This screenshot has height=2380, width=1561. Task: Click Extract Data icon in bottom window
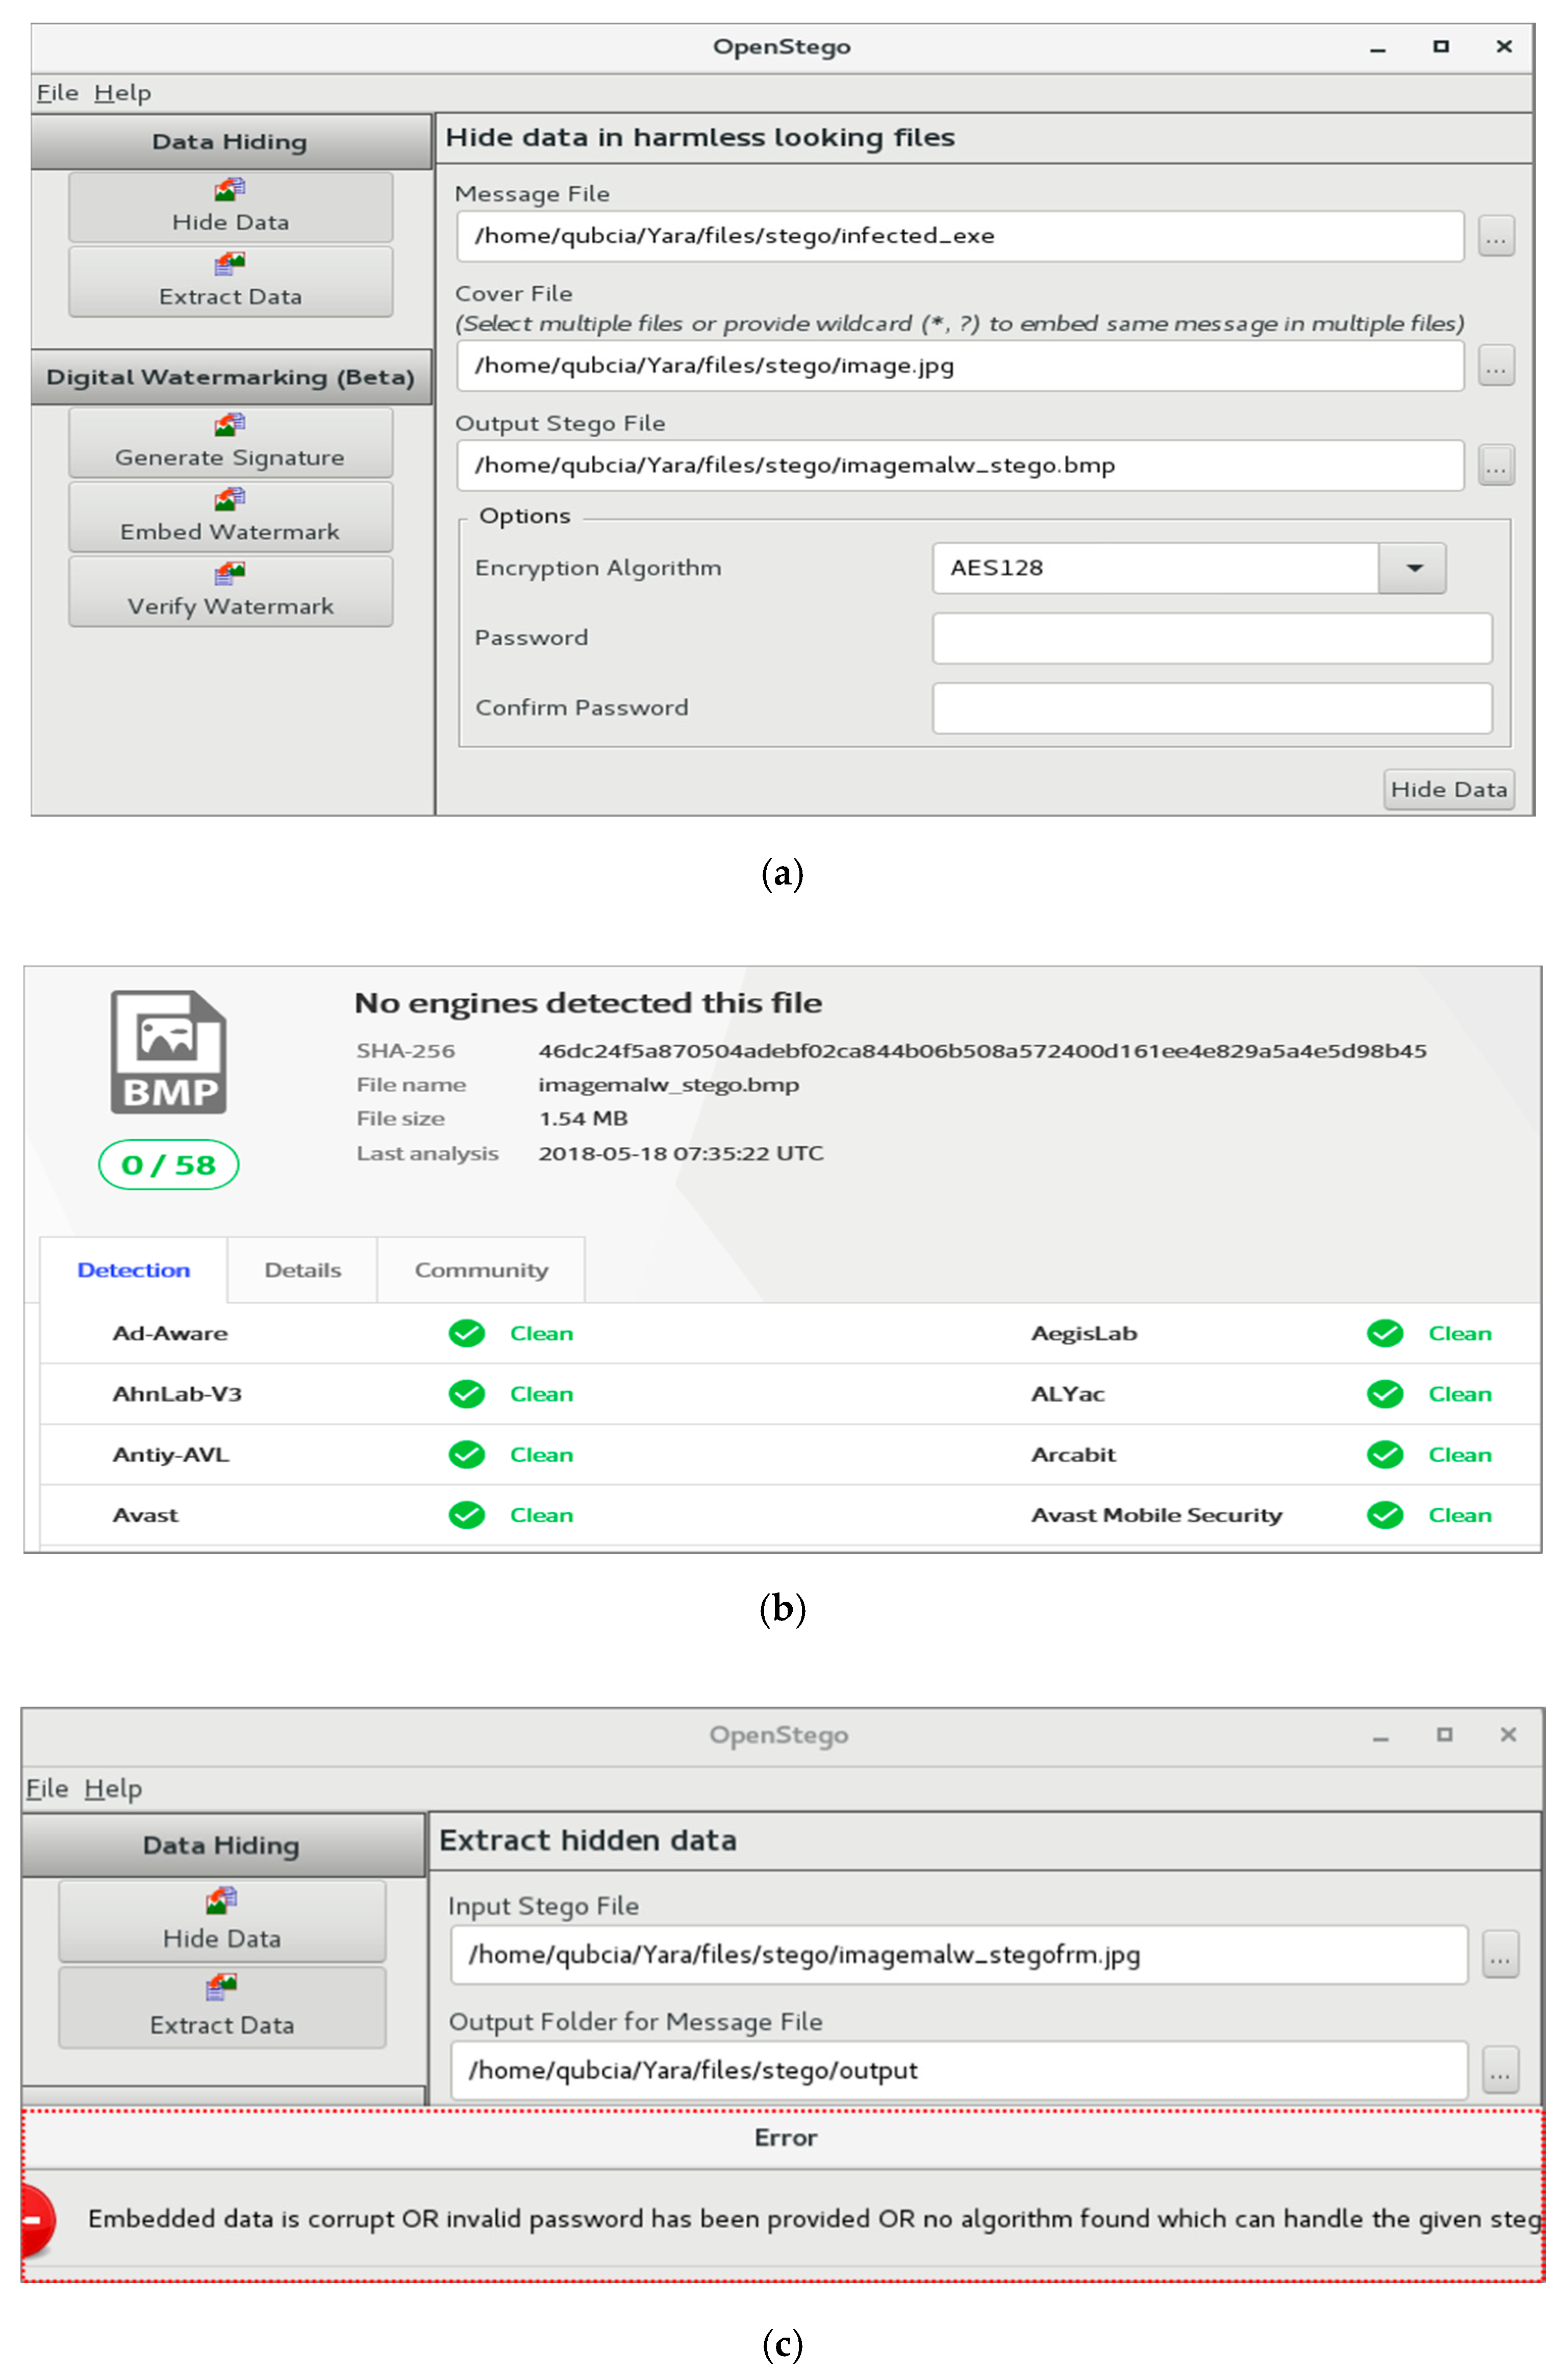[221, 1987]
